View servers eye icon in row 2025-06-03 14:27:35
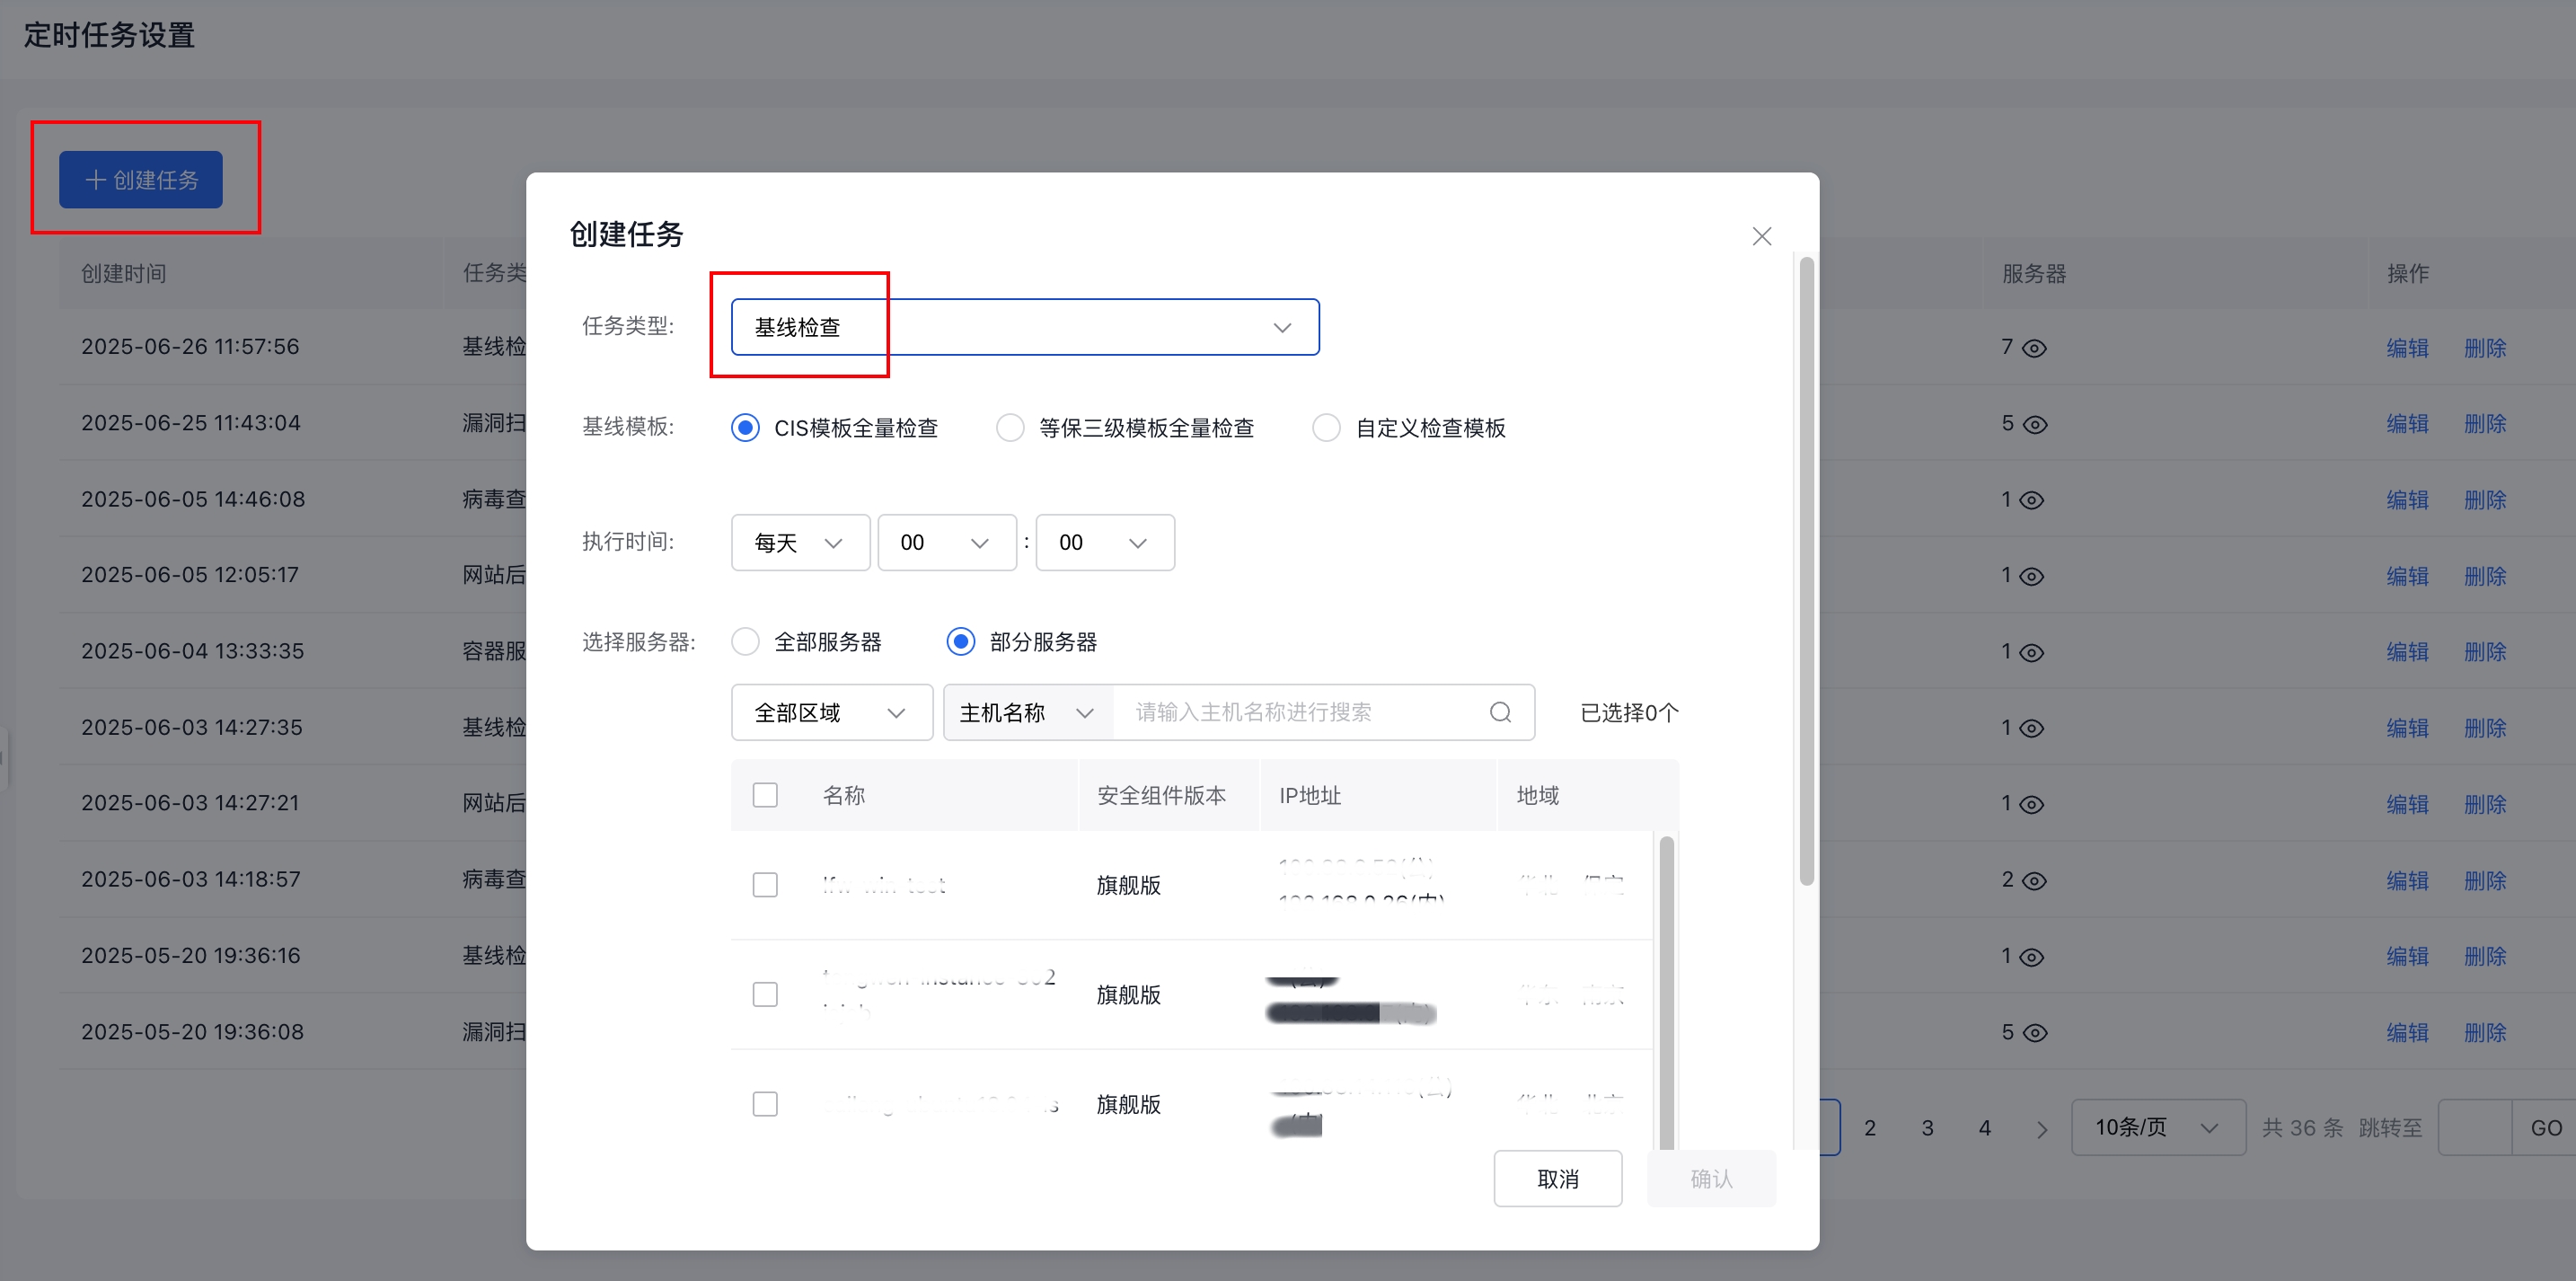 [2031, 728]
